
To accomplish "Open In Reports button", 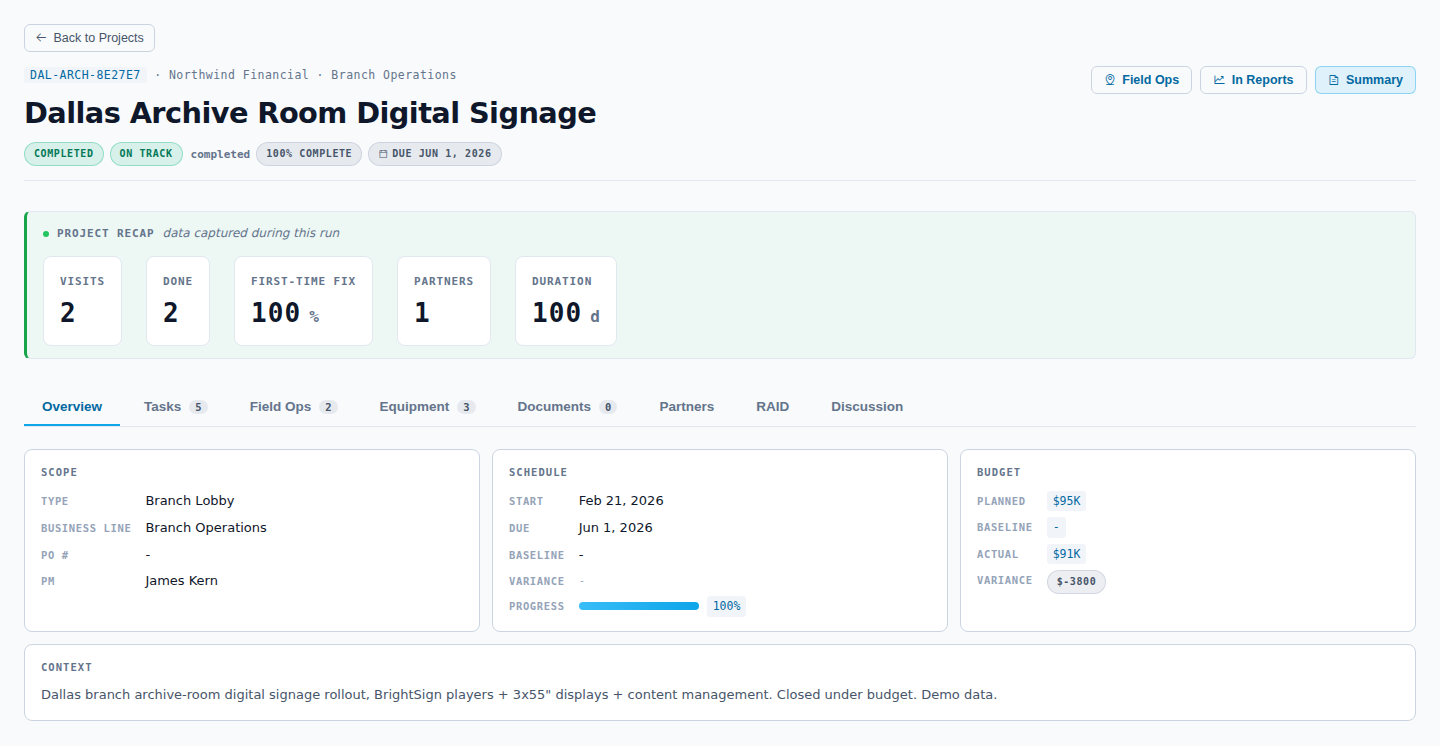I will pyautogui.click(x=1253, y=80).
